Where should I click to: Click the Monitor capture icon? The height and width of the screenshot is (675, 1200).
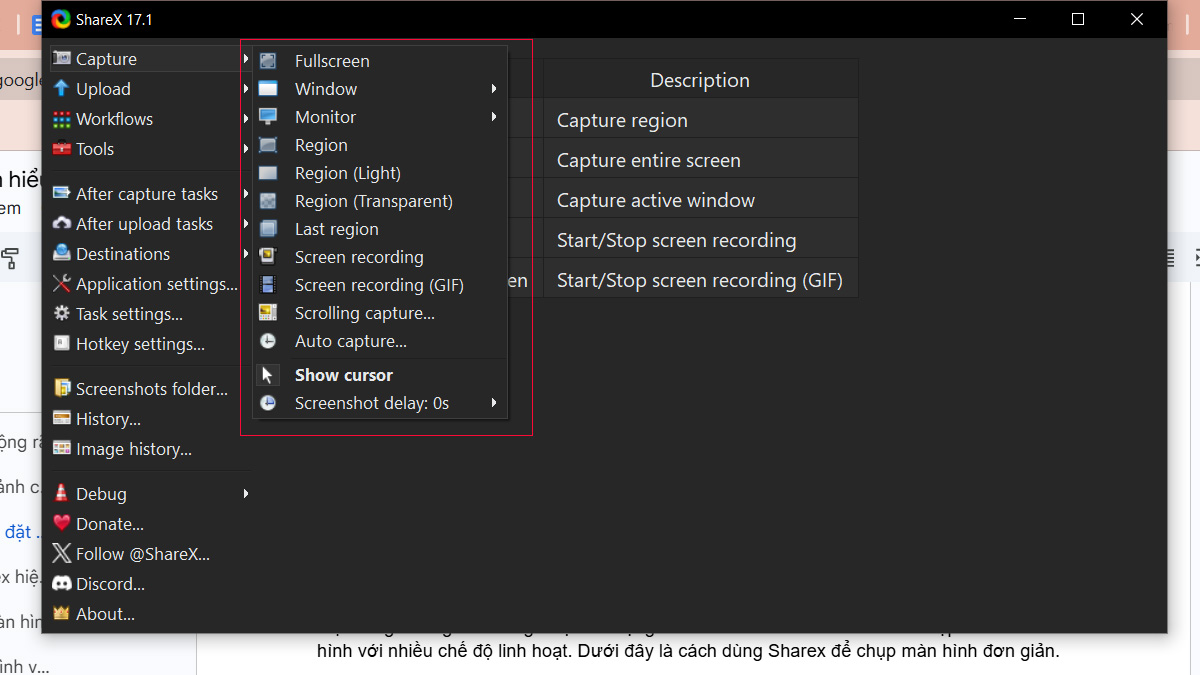268,117
